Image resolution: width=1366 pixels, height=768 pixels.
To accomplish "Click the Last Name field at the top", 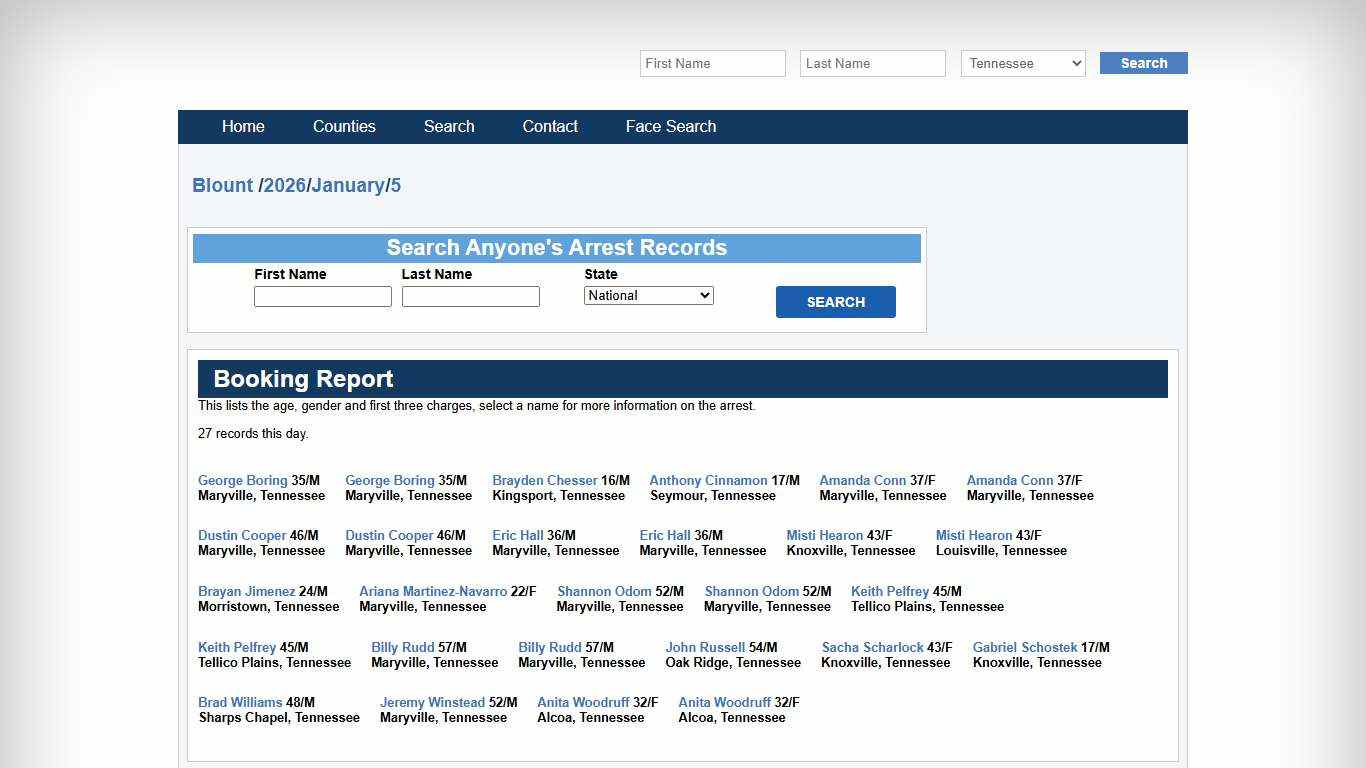I will pos(871,63).
